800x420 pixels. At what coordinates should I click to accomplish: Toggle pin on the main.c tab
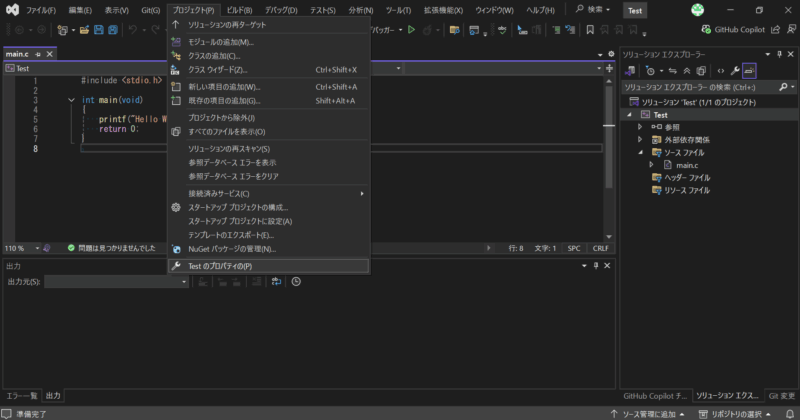tap(38, 53)
